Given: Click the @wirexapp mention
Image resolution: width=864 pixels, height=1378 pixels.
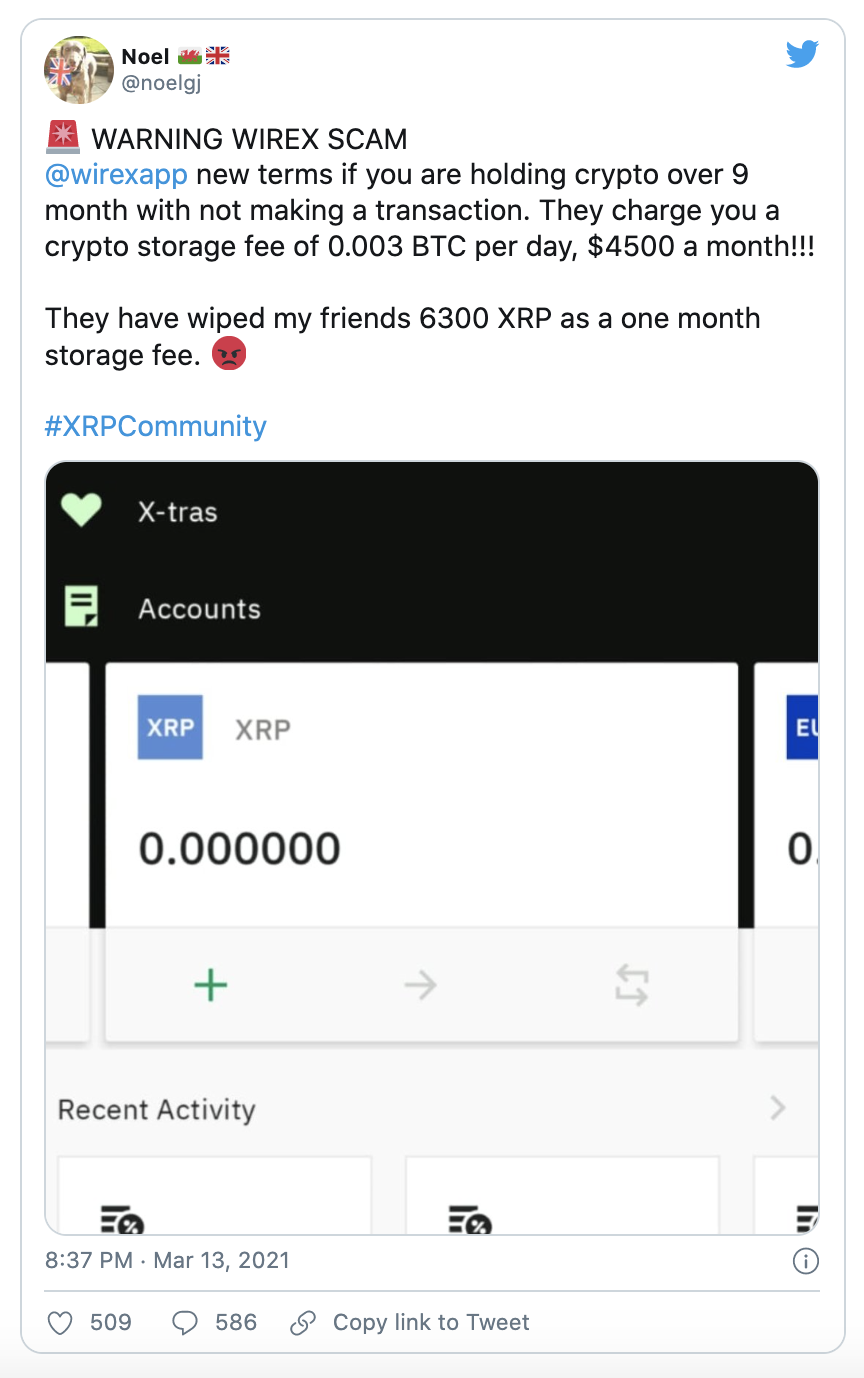Looking at the screenshot, I should pyautogui.click(x=116, y=174).
